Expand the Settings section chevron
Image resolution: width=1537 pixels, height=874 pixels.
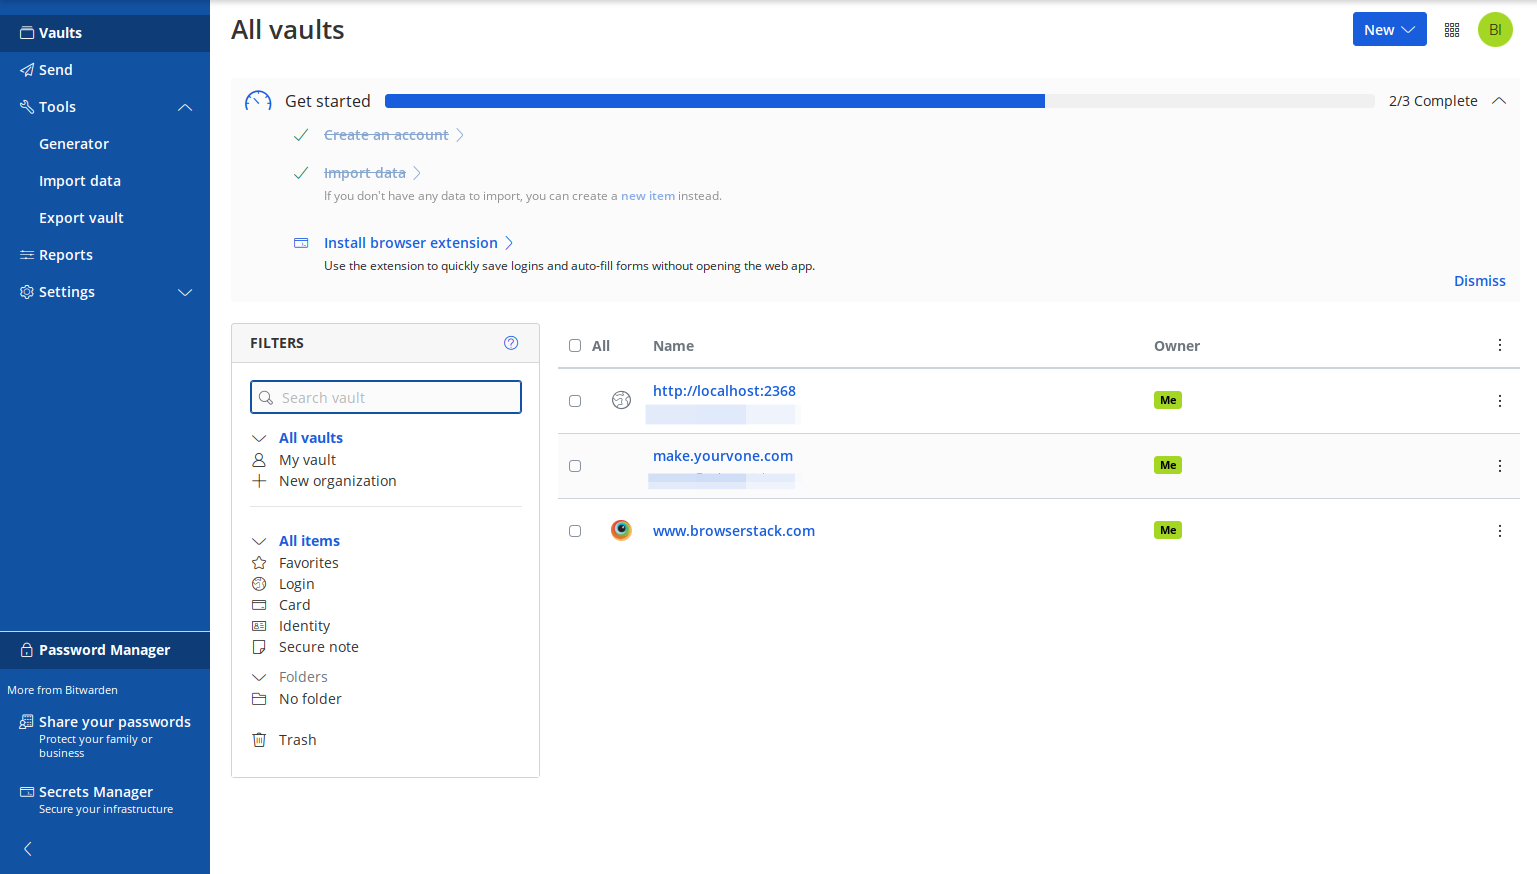185,292
